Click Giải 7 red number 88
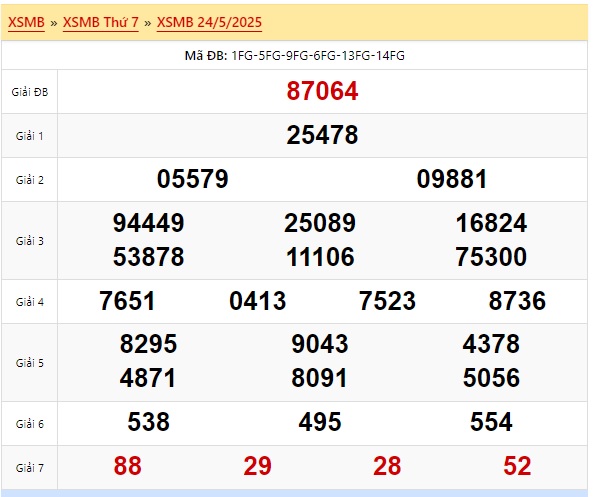The width and height of the screenshot is (593, 497). tap(127, 466)
